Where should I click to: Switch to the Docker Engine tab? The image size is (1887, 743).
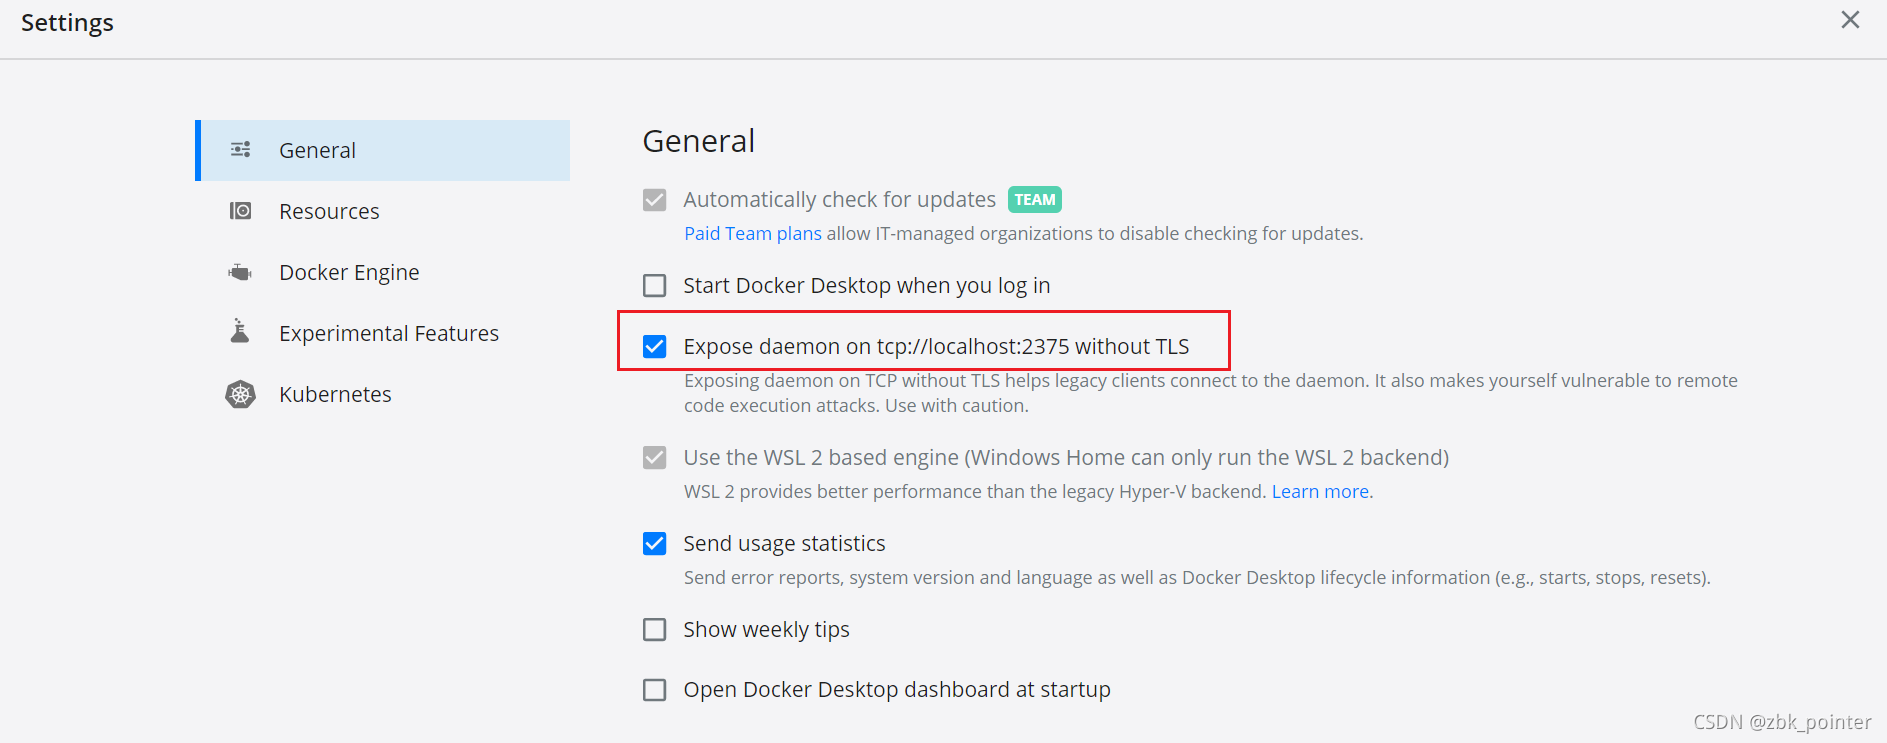pyautogui.click(x=349, y=273)
